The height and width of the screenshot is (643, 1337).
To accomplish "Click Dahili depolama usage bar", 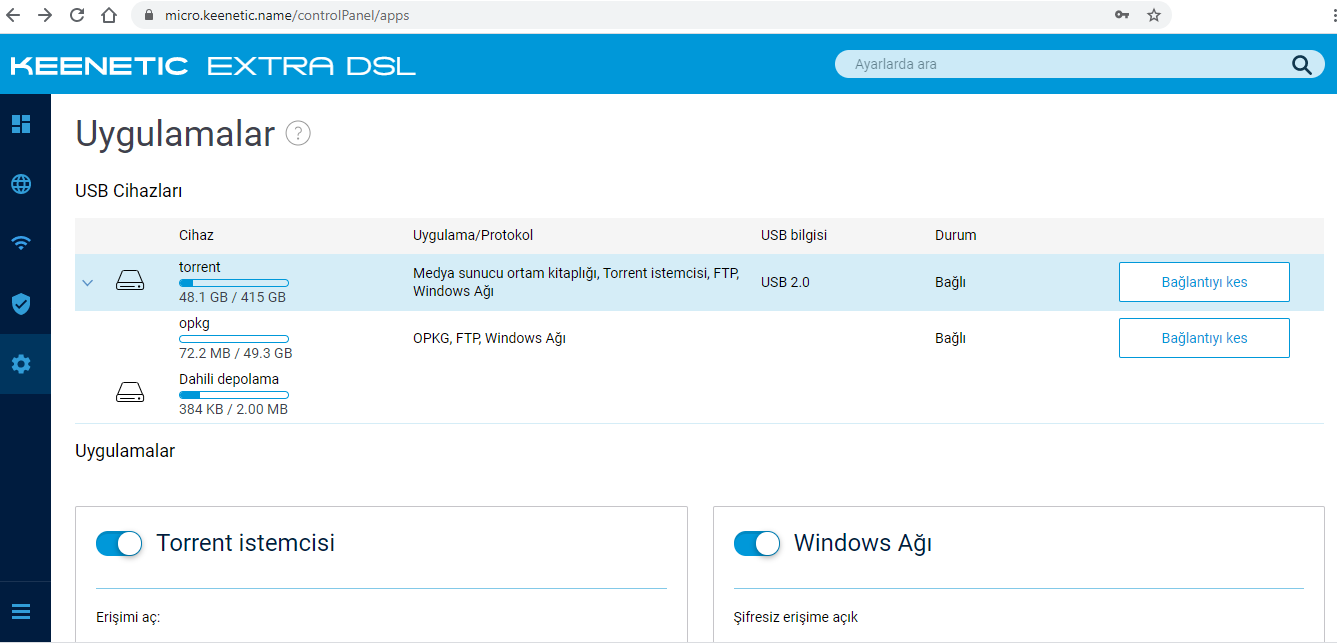I will coord(234,395).
